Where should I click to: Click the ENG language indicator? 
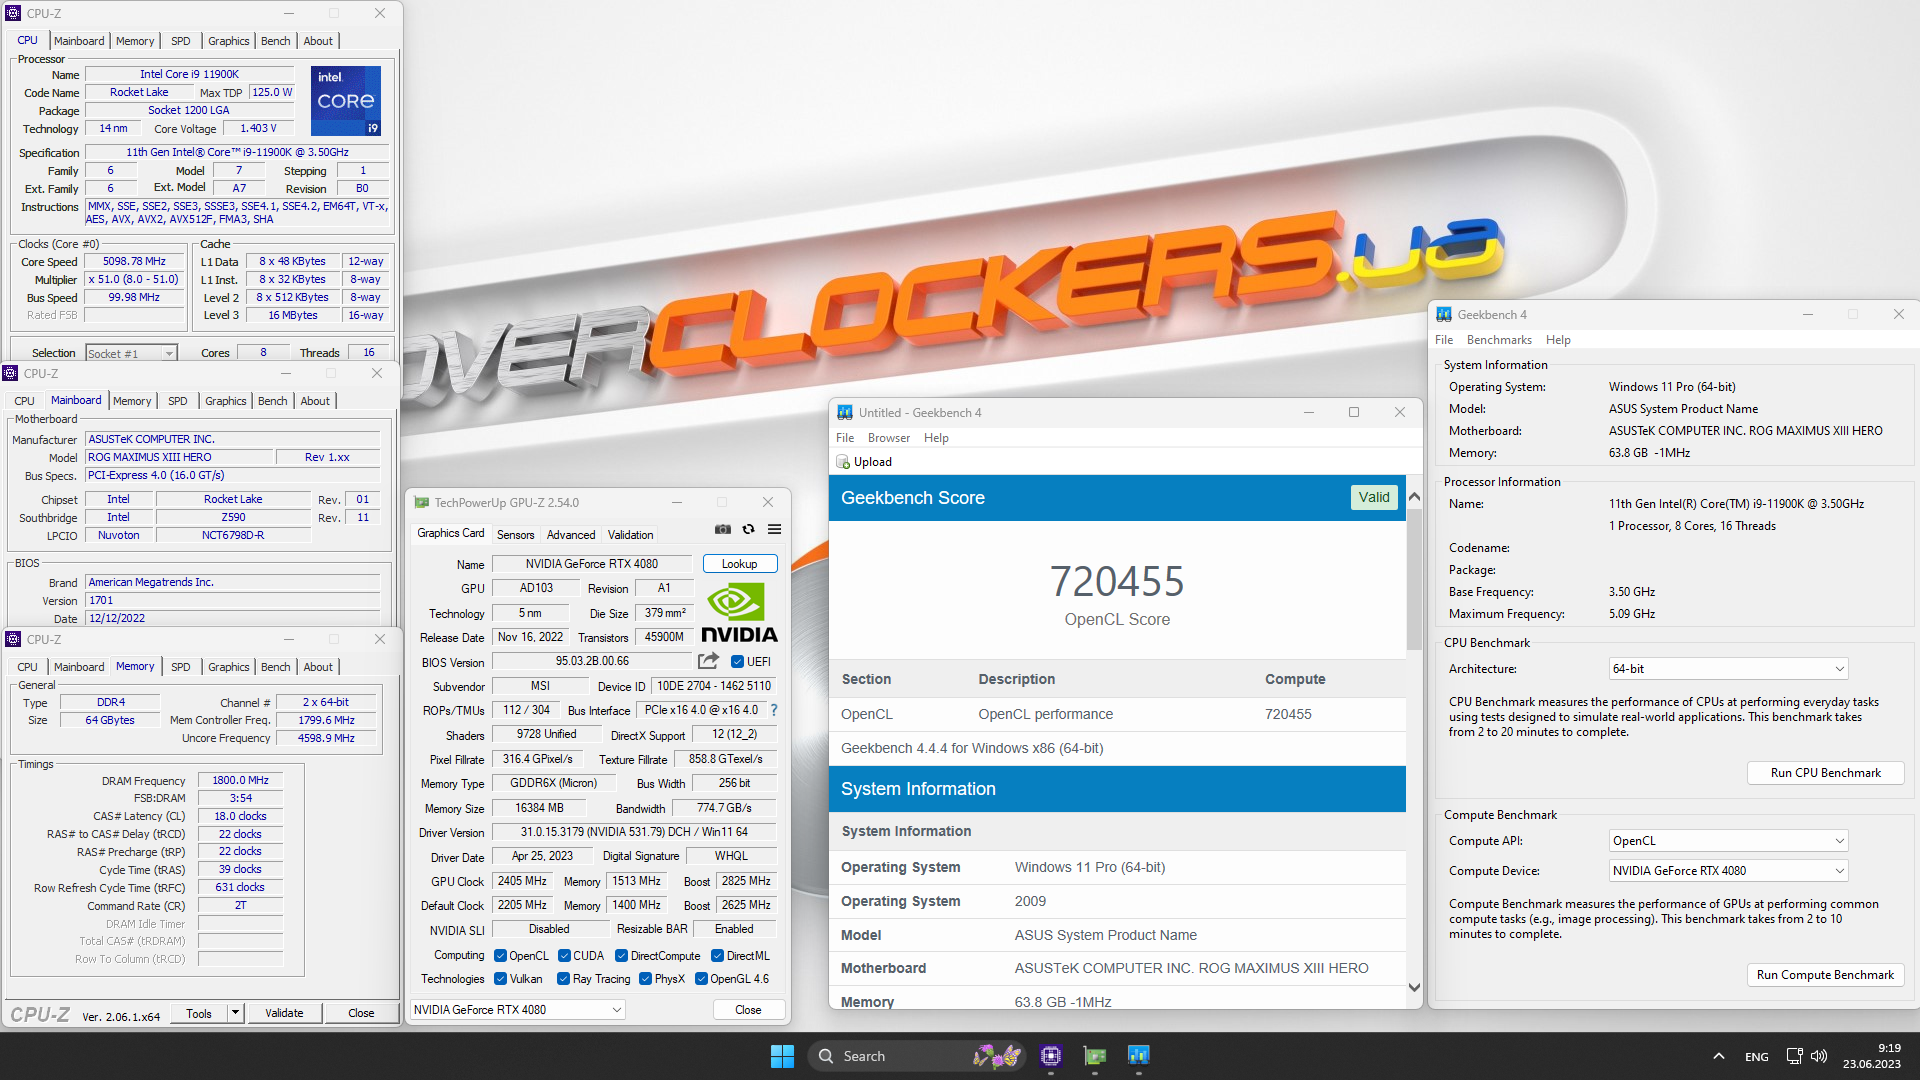click(1757, 1057)
